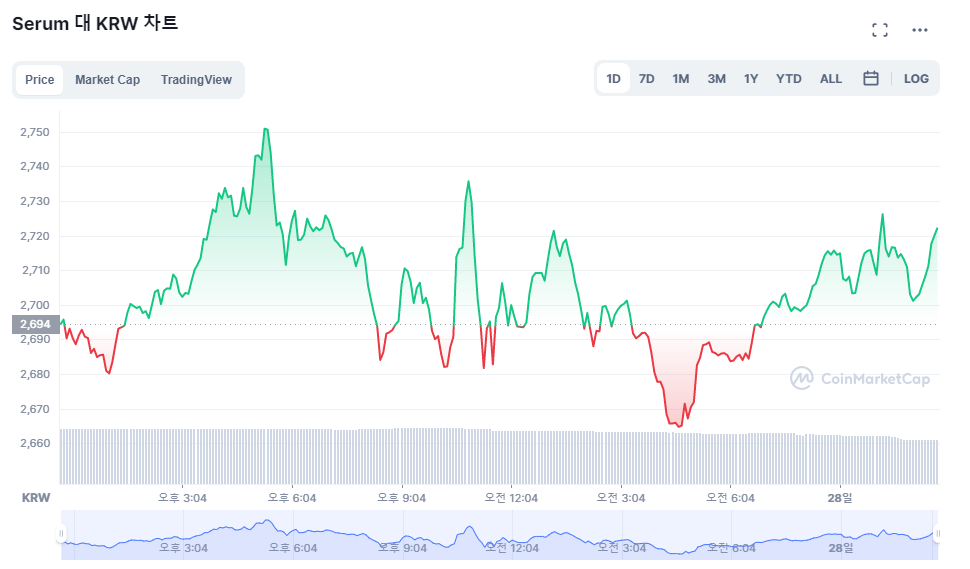Open the calendar date range picker

tap(870, 79)
